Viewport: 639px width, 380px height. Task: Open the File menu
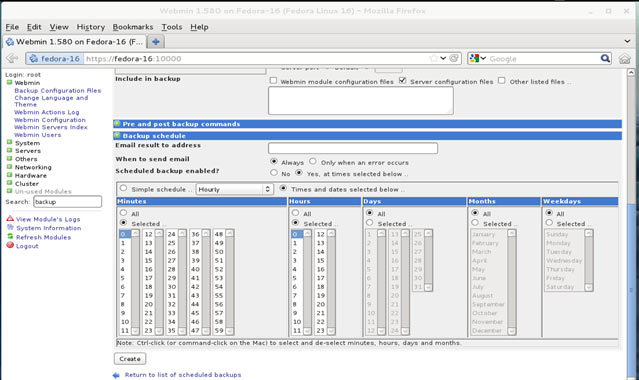click(x=12, y=27)
